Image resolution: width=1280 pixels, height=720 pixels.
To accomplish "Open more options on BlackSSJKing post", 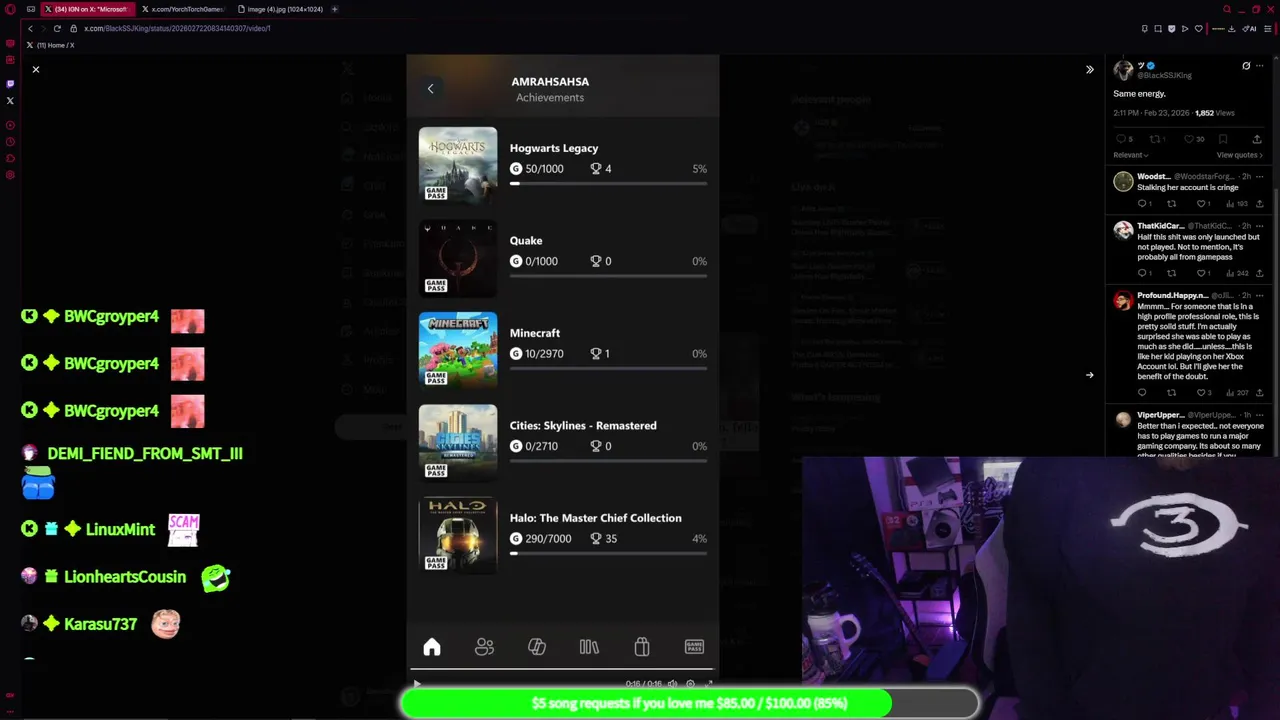I will 1260,66.
